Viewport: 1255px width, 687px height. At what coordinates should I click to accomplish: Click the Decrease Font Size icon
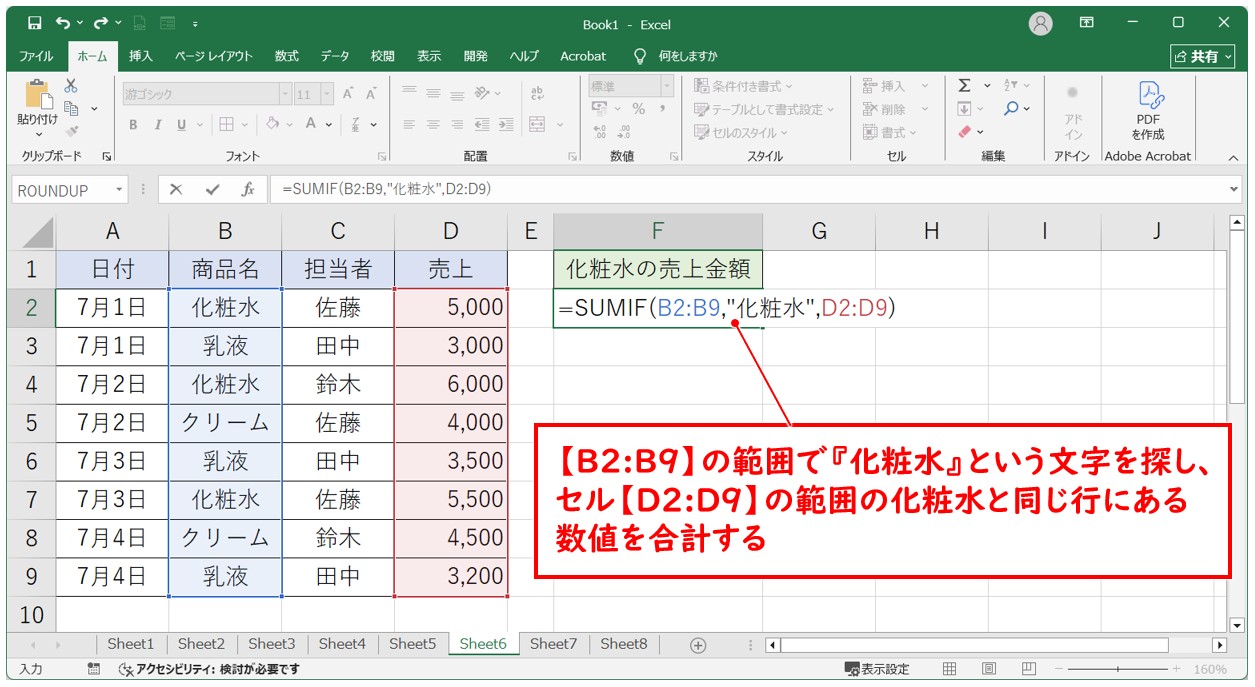point(371,94)
